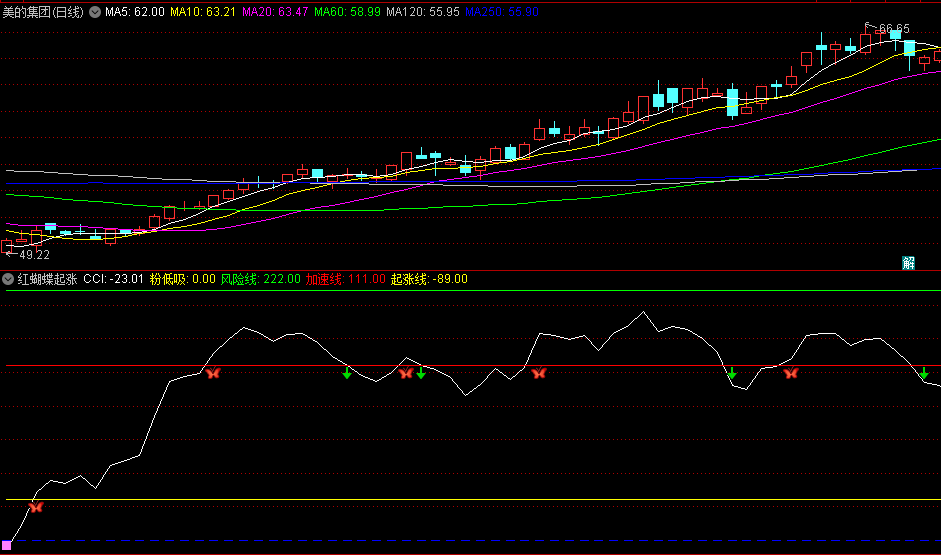Click the 49.22 low price label
The image size is (941, 555).
tap(34, 255)
